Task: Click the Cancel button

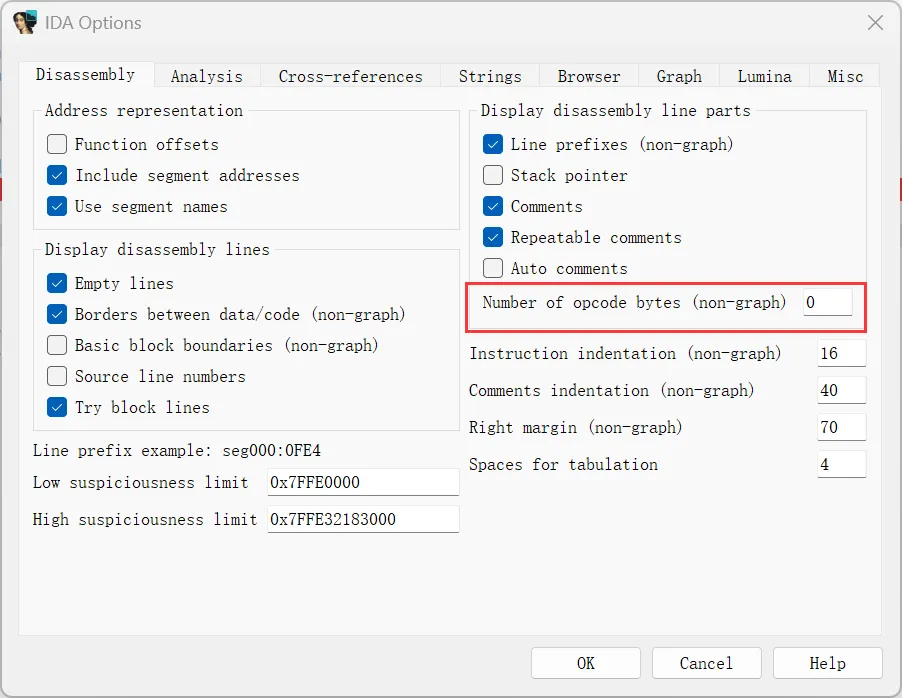Action: click(x=706, y=663)
